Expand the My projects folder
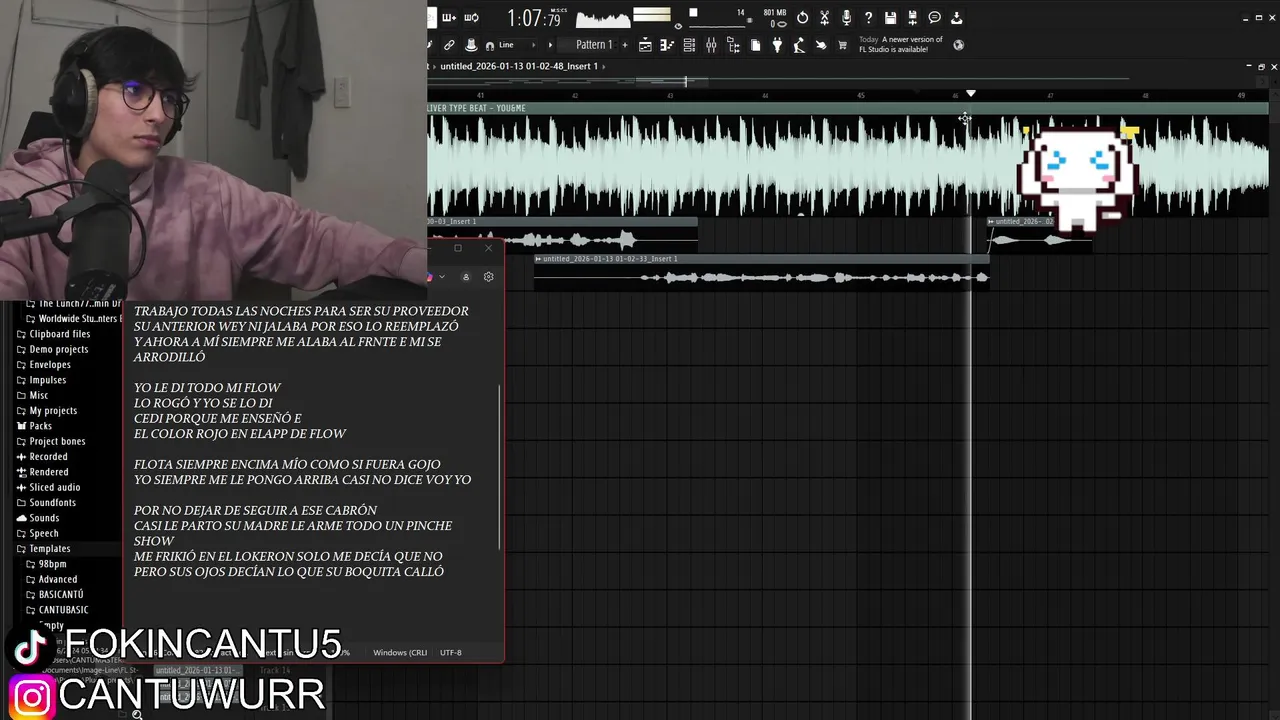Screen dimensions: 1280x720 46,410
